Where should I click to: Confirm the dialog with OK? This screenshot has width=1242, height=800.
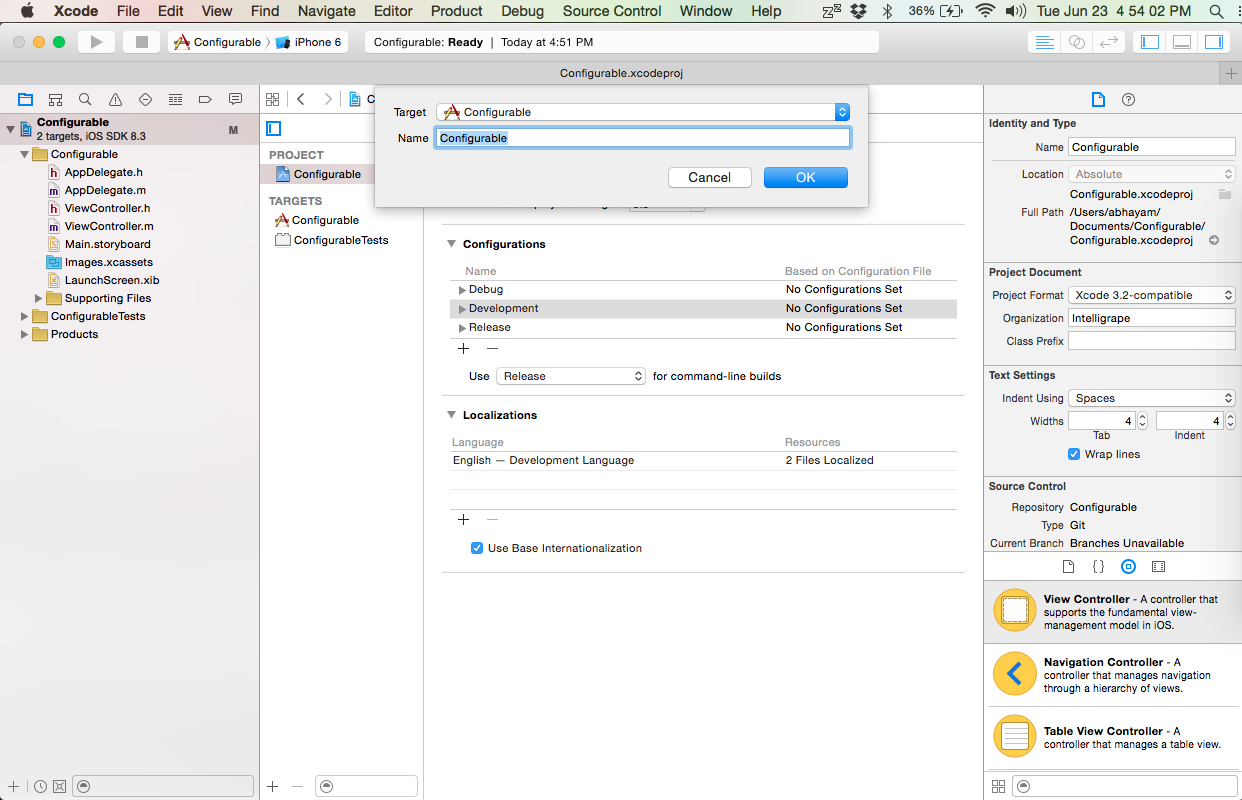806,177
